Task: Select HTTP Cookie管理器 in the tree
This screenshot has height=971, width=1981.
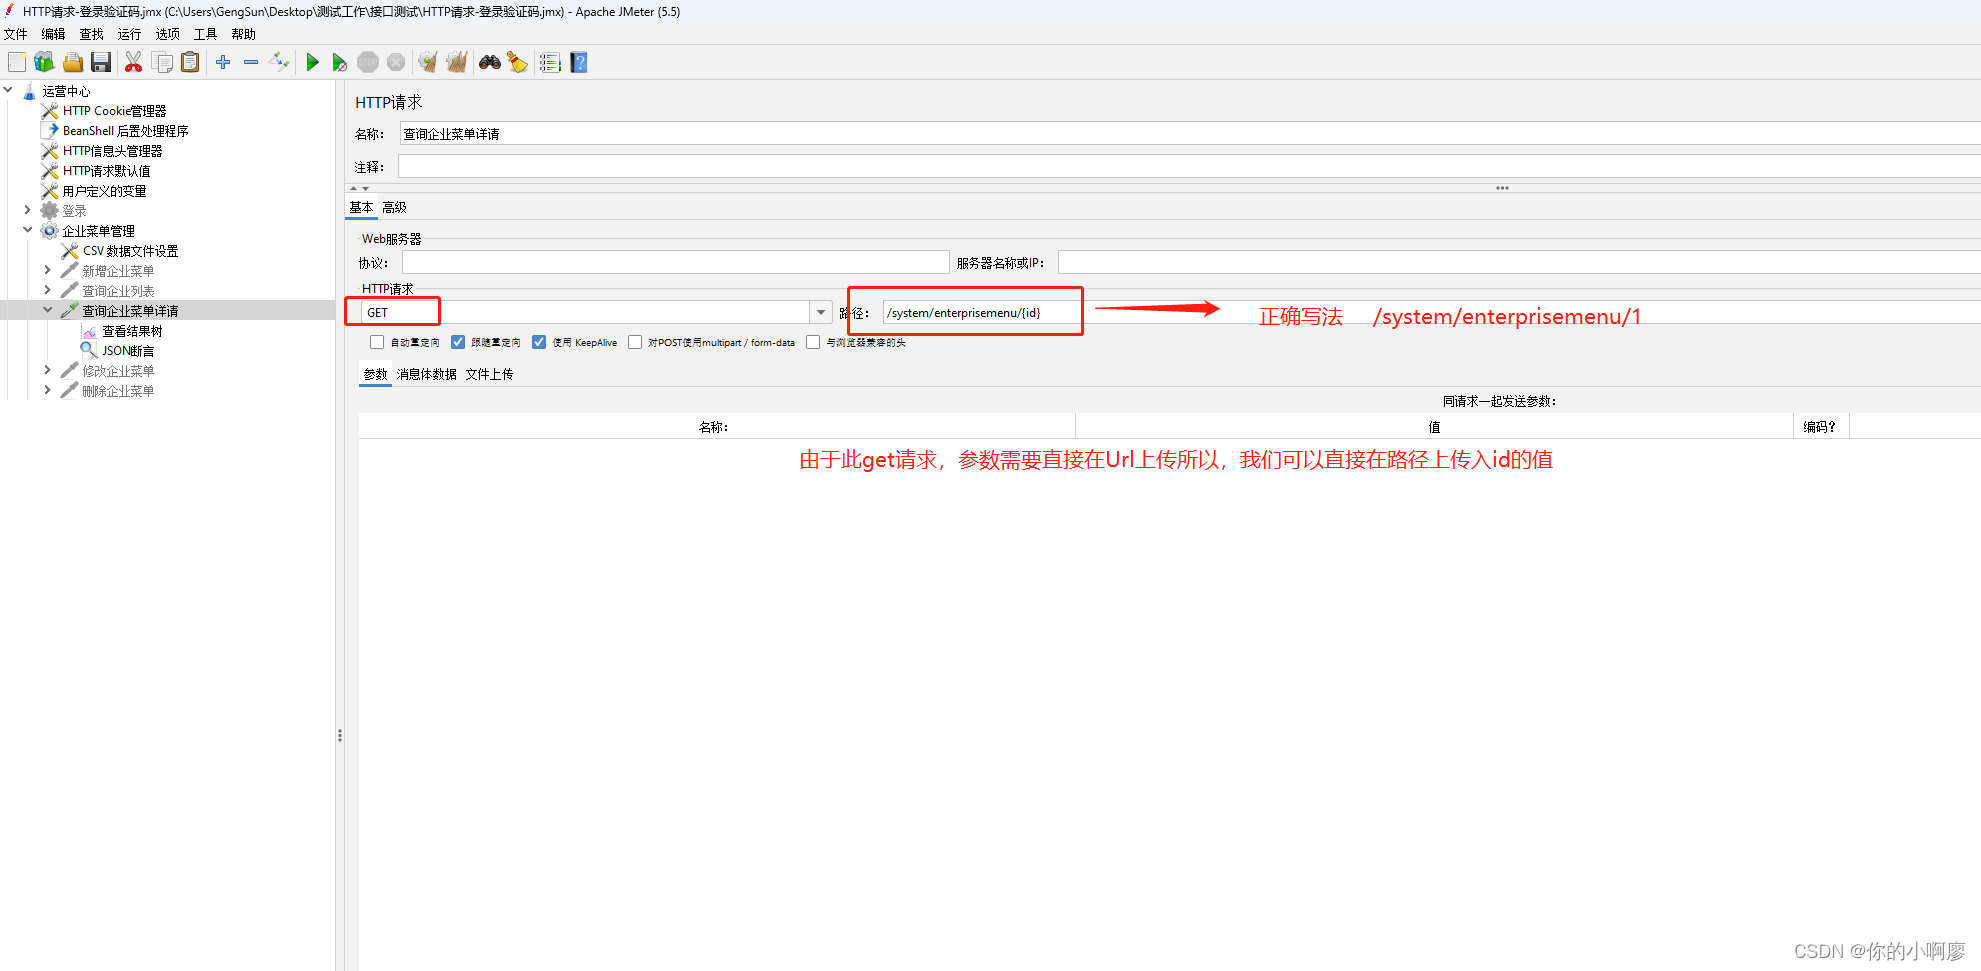Action: pos(114,111)
